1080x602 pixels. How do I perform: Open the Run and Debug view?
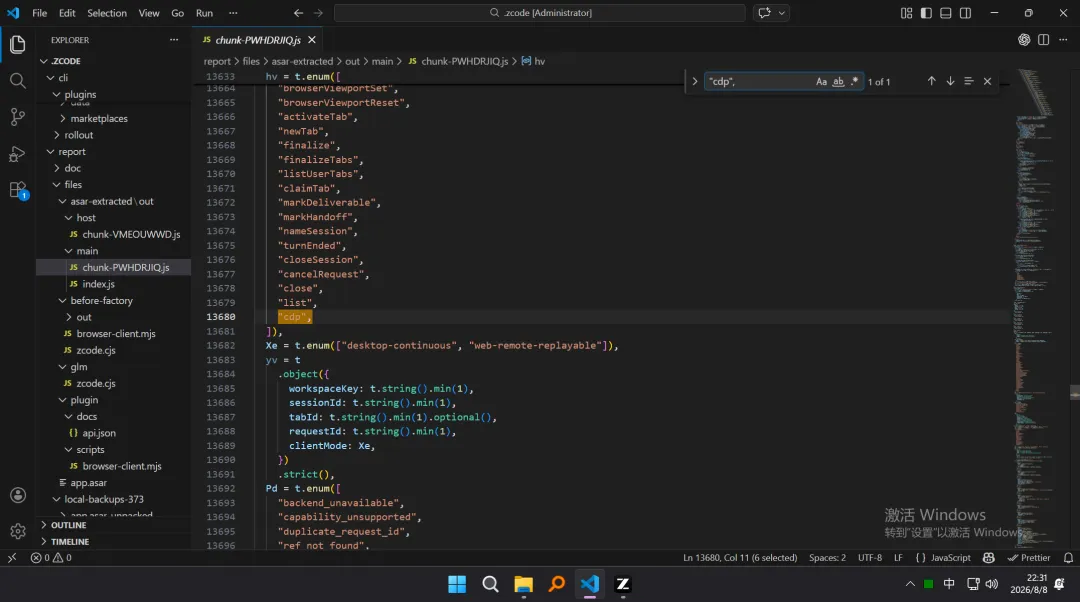(17, 154)
